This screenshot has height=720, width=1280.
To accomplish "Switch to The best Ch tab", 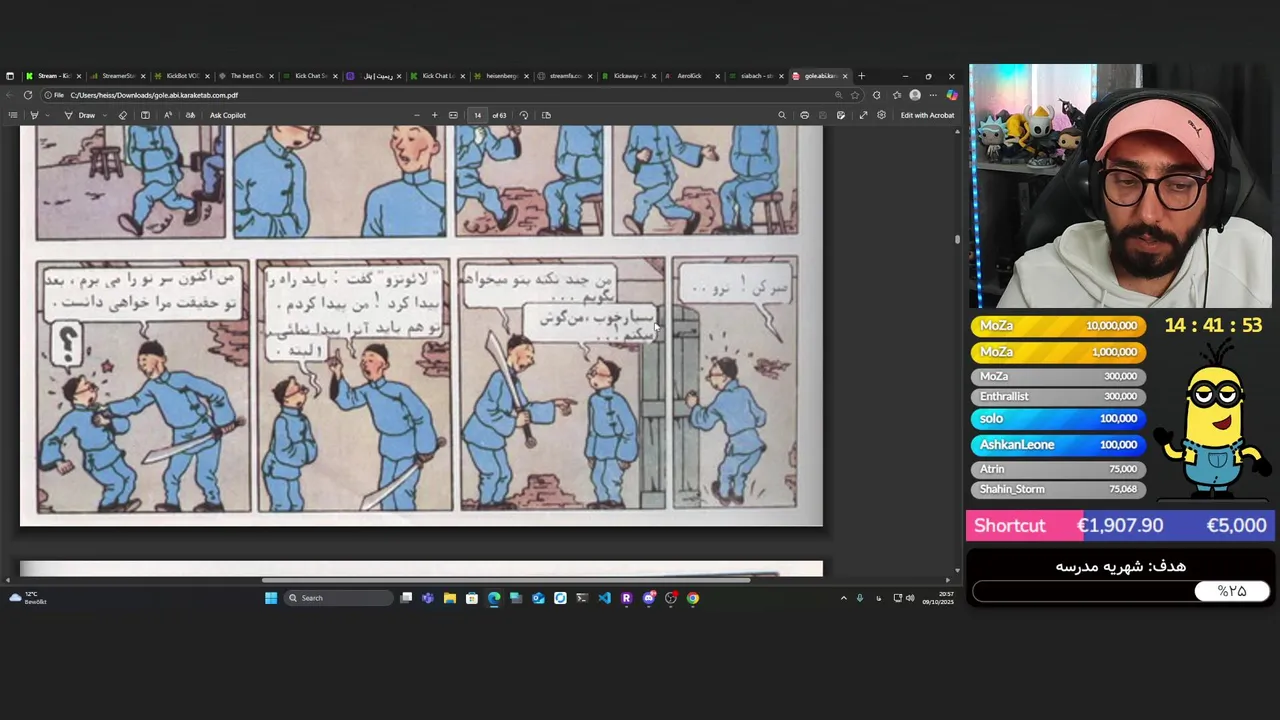I will coord(246,76).
